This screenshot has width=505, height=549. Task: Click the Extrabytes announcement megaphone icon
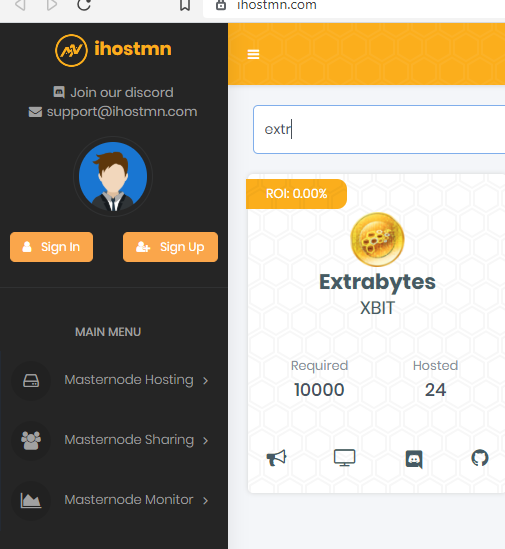[276, 457]
